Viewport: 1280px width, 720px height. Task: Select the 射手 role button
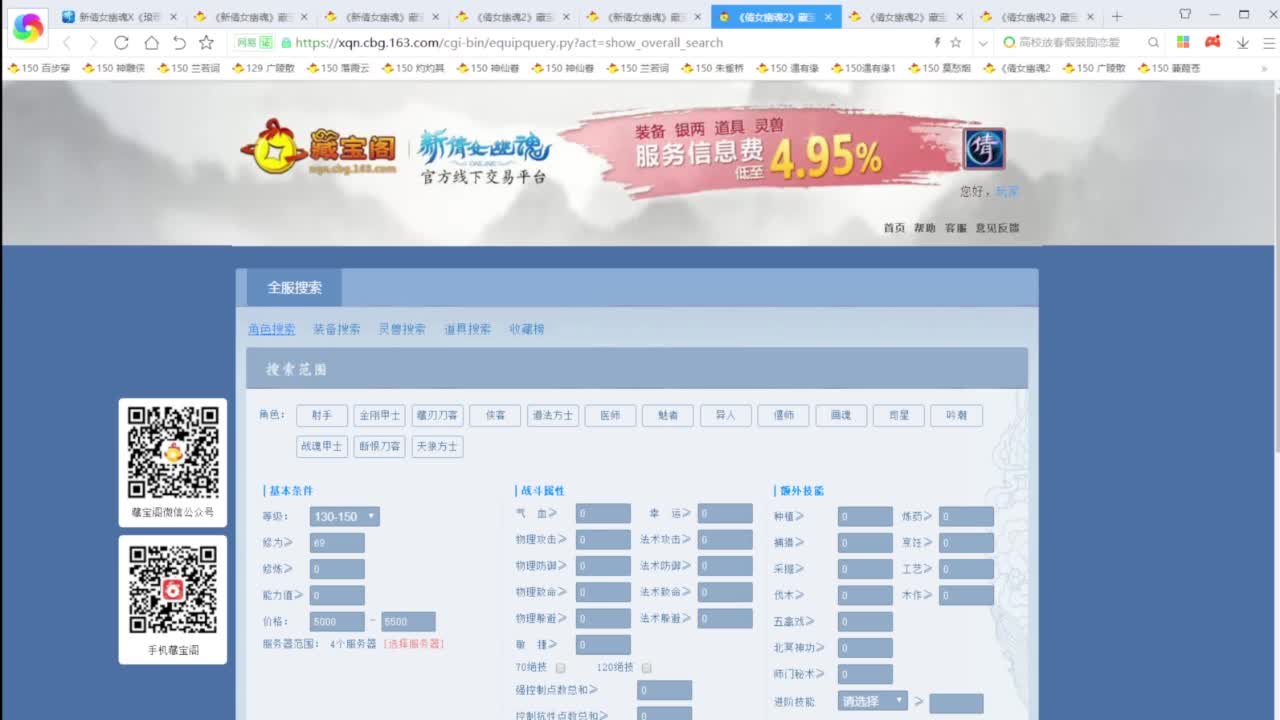[x=322, y=416]
